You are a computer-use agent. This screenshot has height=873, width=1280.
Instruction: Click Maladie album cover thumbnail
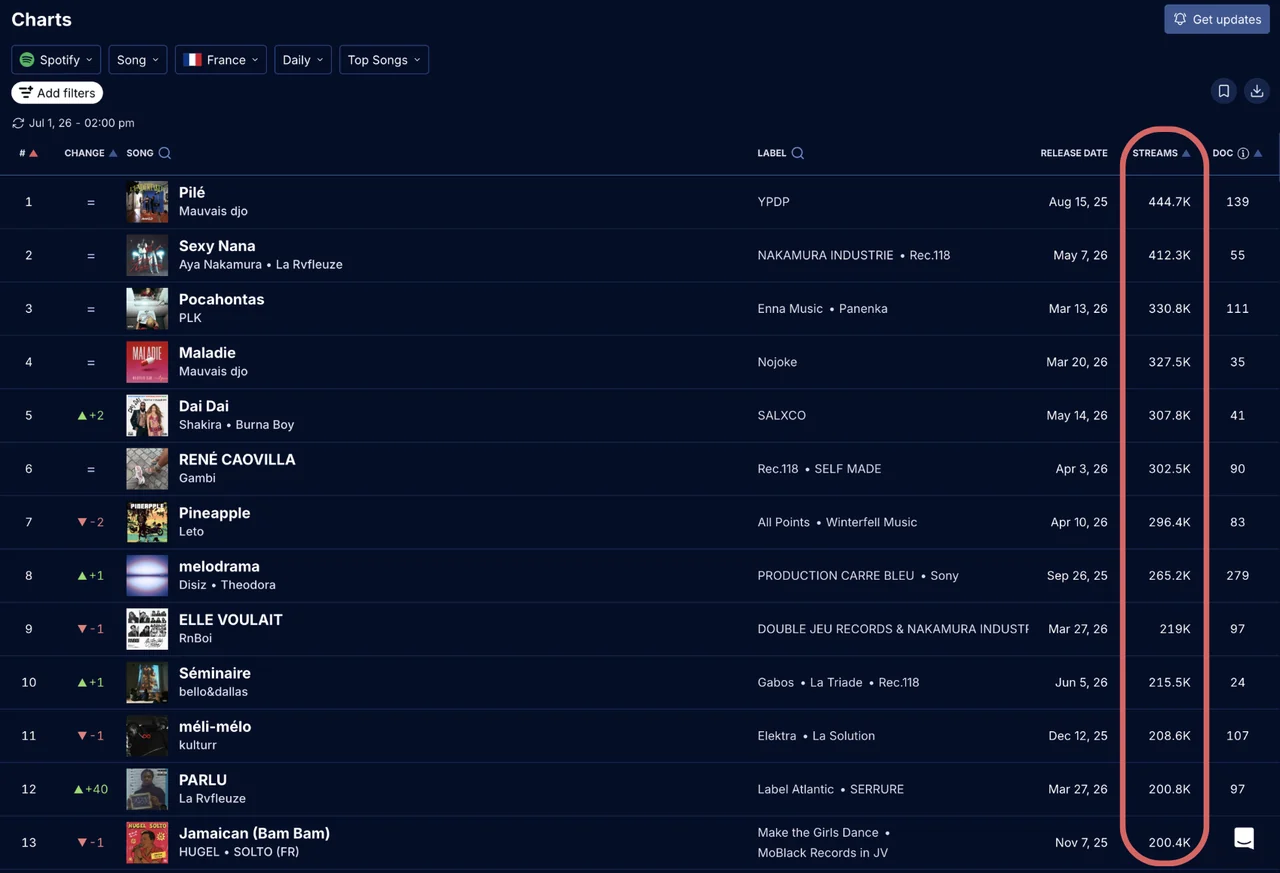[x=147, y=362]
